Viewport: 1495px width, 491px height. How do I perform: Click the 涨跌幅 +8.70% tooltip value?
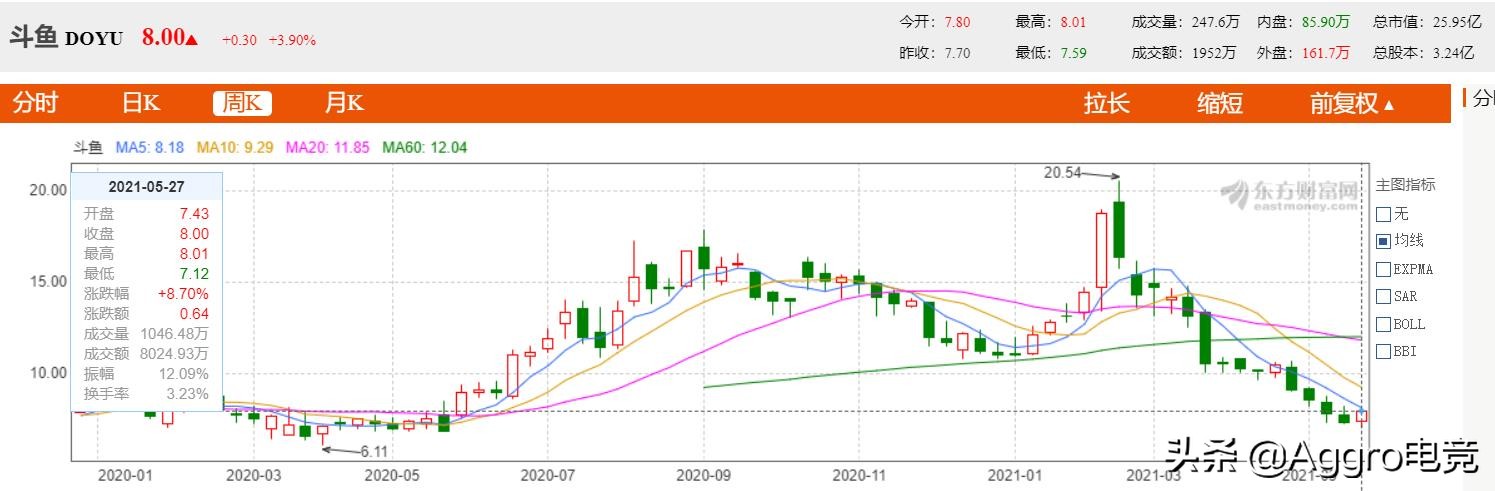182,293
